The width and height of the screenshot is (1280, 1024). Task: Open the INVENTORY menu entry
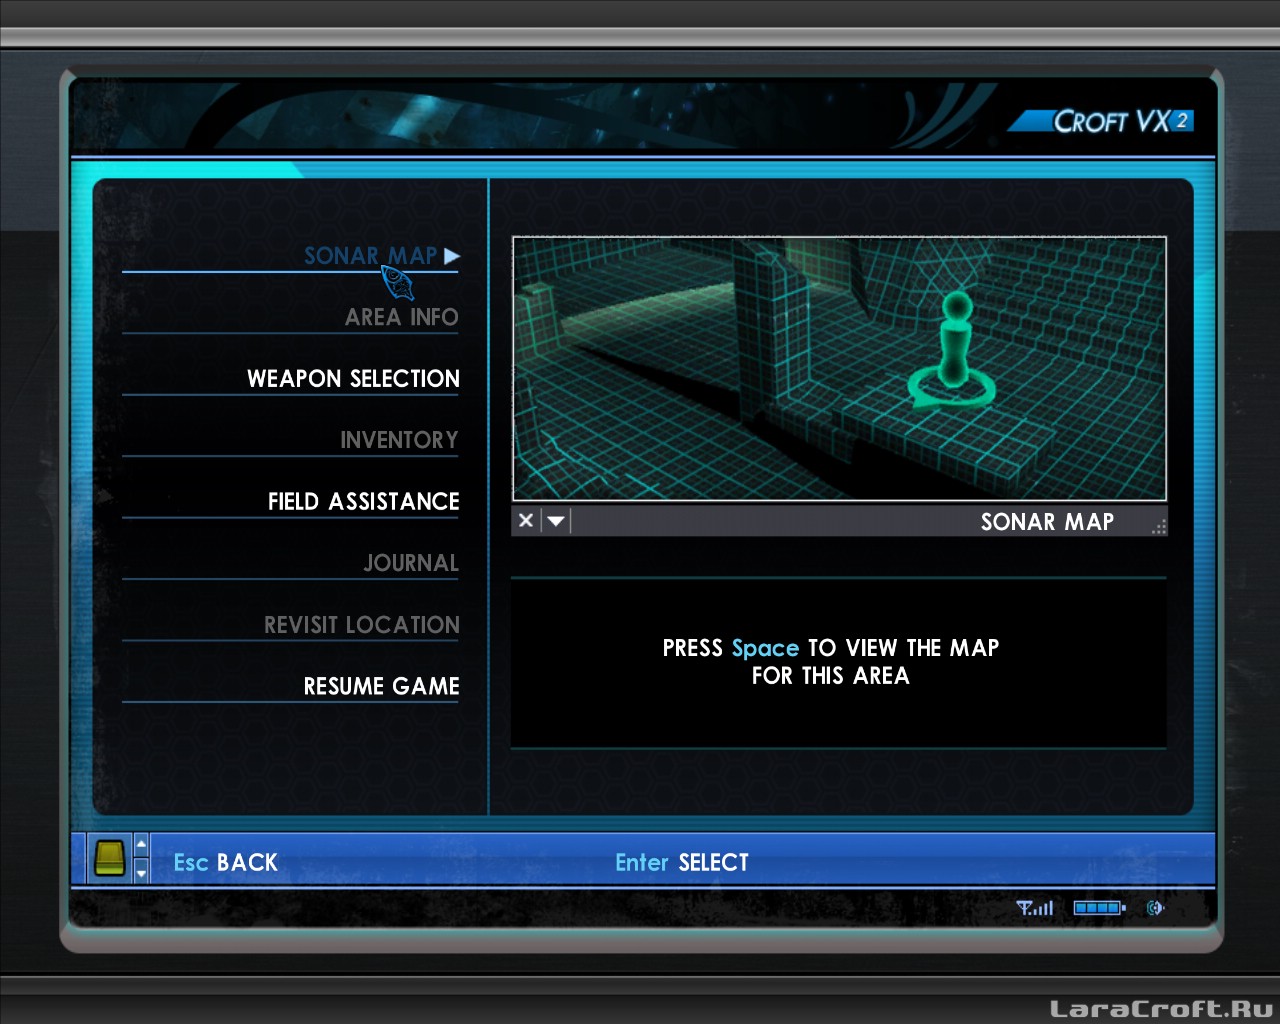pos(399,440)
